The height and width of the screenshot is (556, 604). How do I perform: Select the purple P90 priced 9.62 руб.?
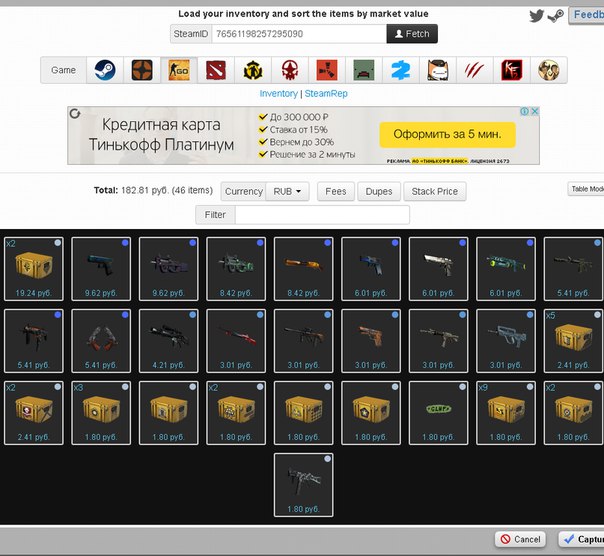pyautogui.click(x=169, y=269)
